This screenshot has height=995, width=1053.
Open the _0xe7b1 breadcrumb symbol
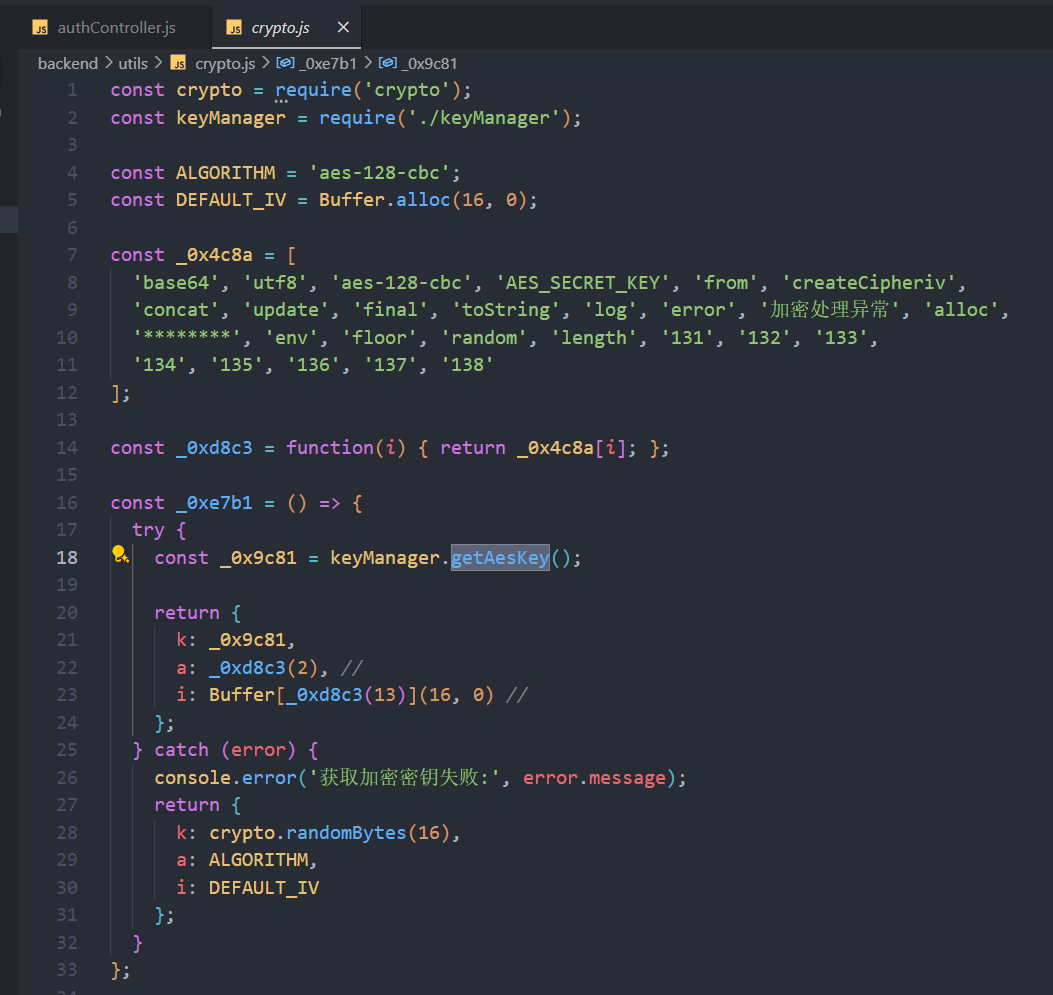328,64
